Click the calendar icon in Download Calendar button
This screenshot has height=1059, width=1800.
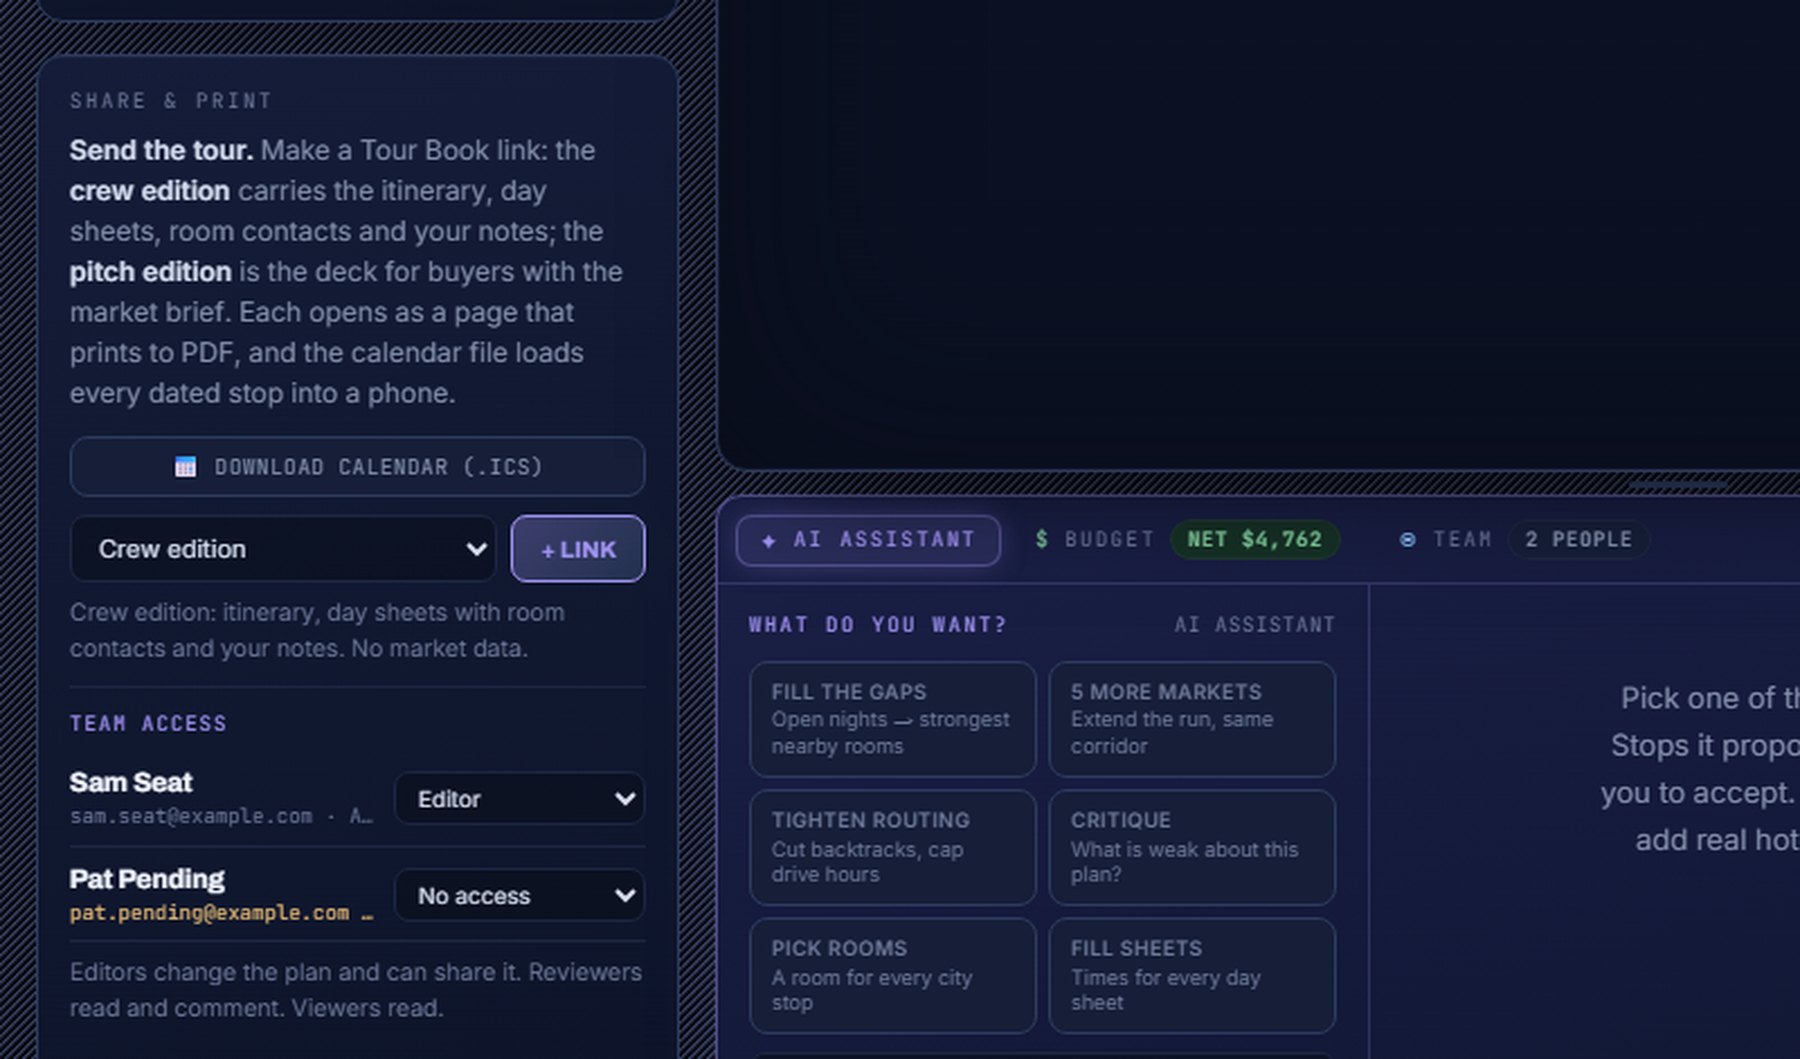(x=185, y=467)
